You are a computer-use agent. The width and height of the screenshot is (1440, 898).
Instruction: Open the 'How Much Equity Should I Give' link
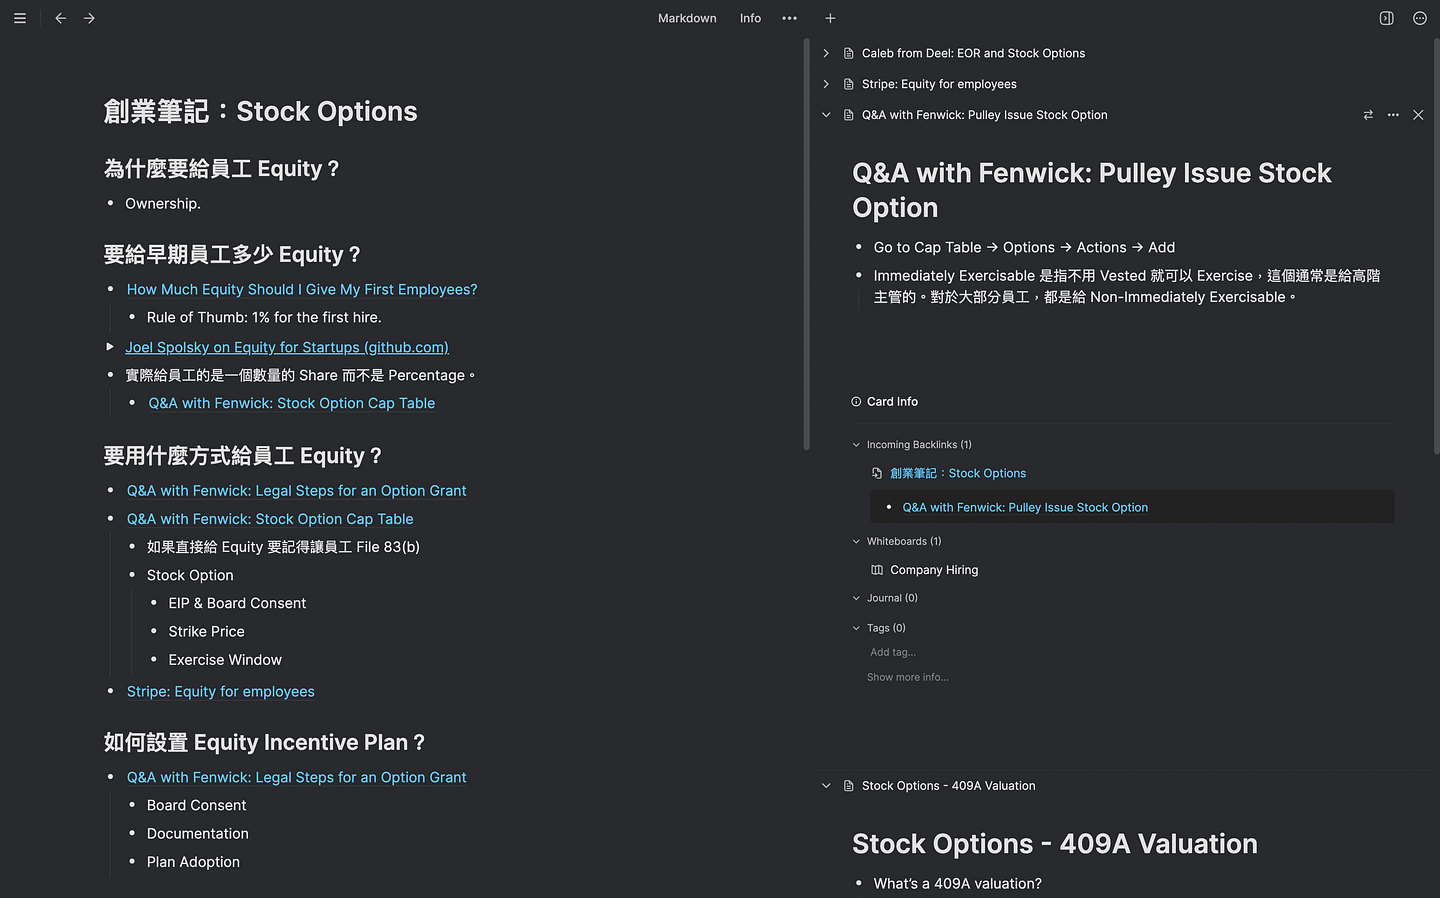[301, 289]
